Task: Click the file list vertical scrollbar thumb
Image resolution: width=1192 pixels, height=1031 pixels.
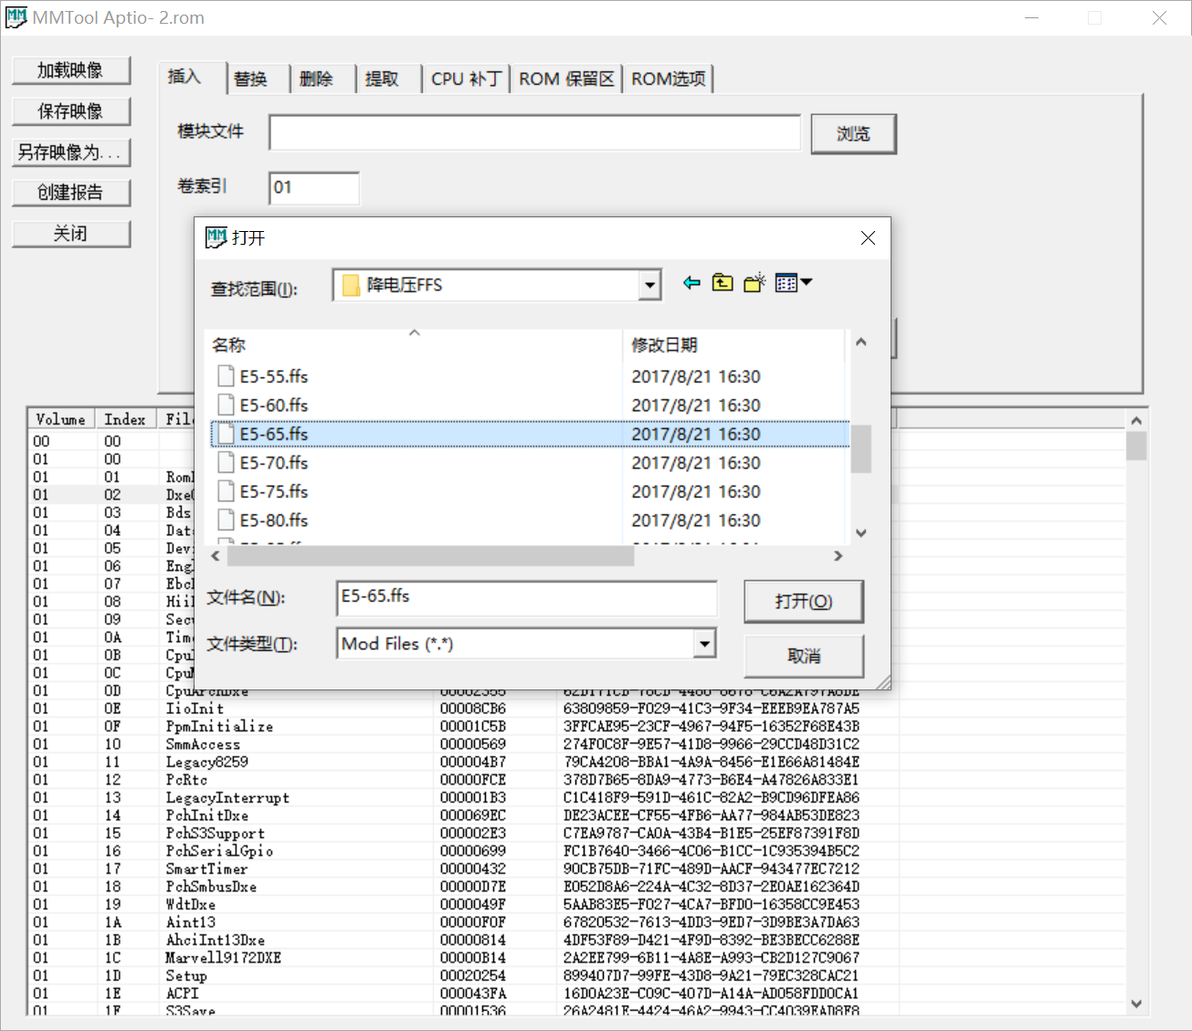Action: point(861,449)
